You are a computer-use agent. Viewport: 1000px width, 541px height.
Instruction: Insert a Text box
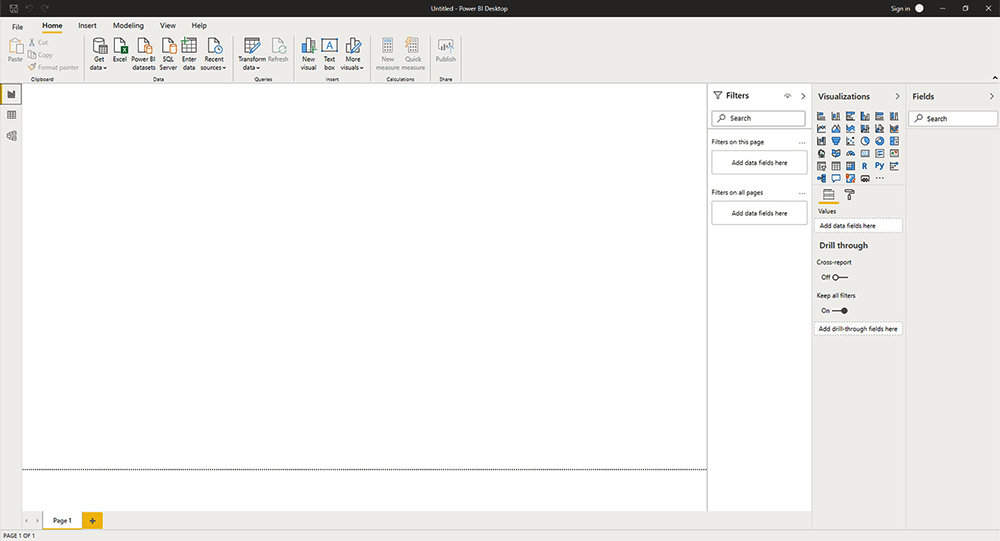(329, 54)
